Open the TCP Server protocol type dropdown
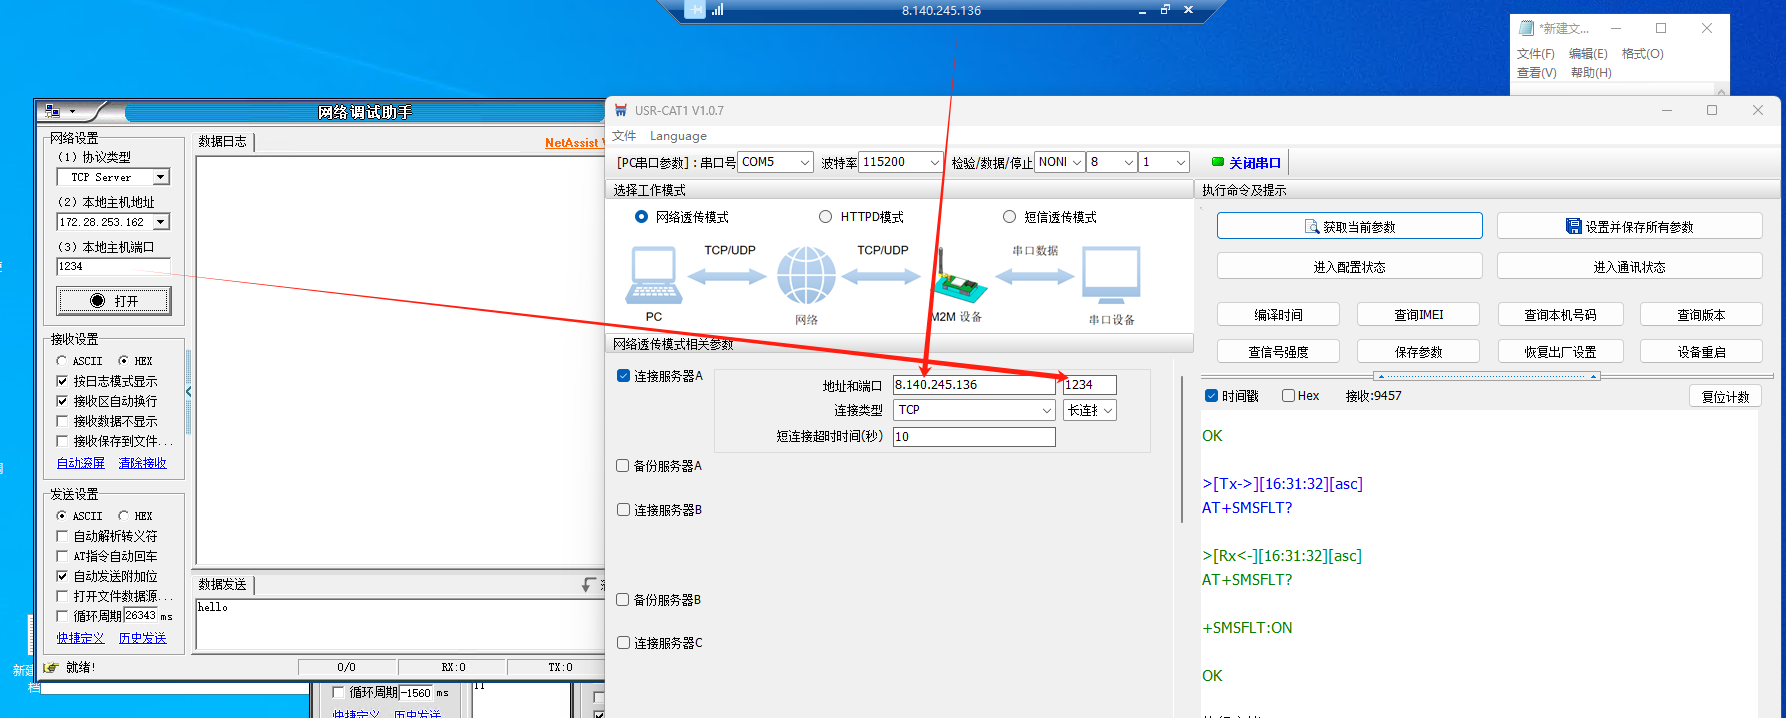1786x718 pixels. tap(160, 177)
